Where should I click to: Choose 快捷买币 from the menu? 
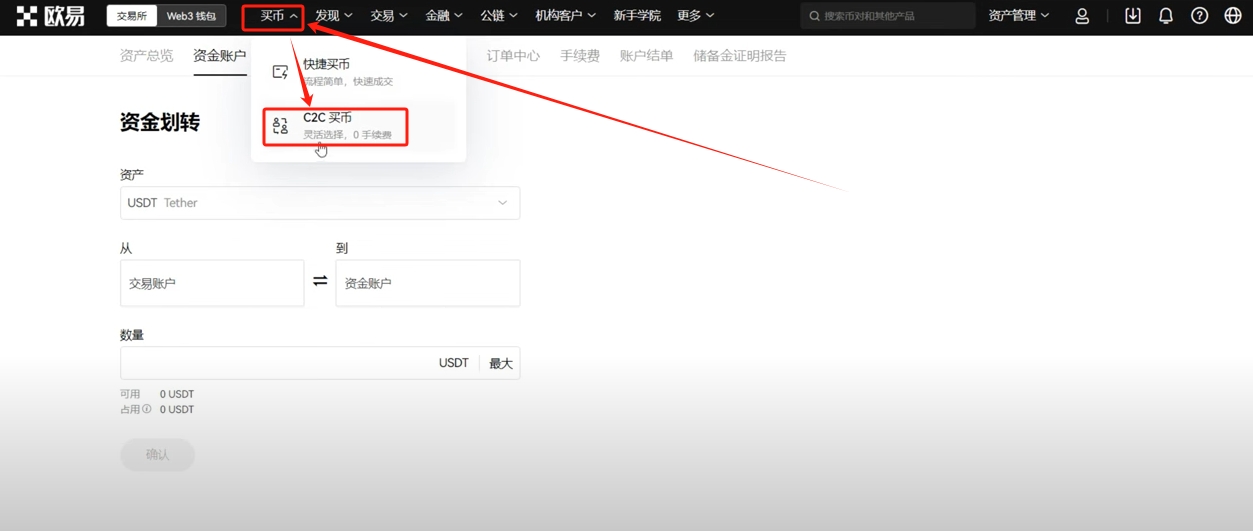click(359, 72)
